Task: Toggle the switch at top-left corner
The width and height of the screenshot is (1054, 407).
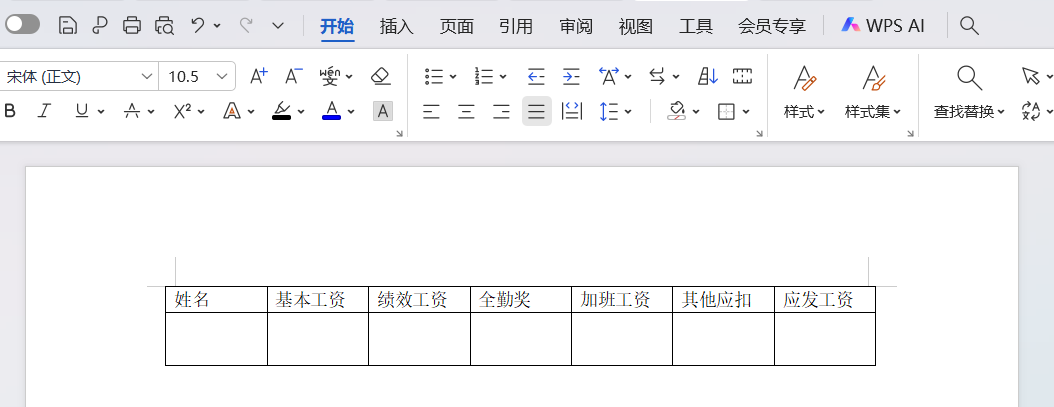Action: click(22, 25)
